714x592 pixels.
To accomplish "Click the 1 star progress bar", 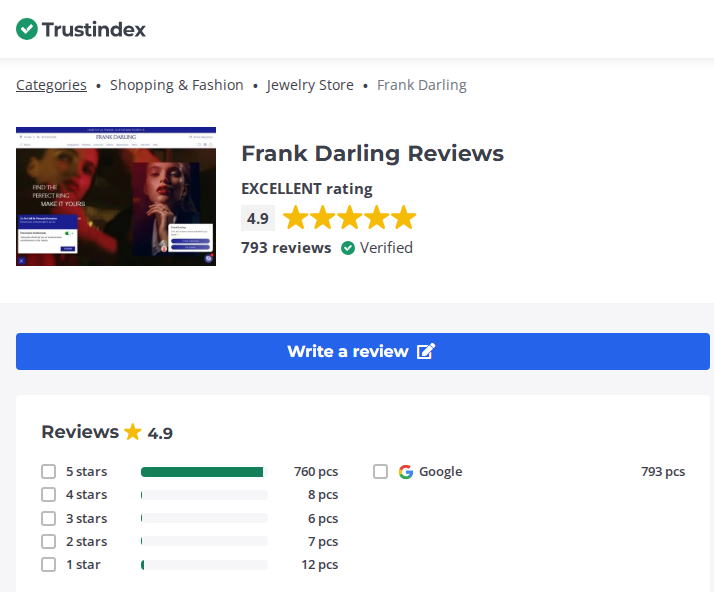I will (204, 565).
